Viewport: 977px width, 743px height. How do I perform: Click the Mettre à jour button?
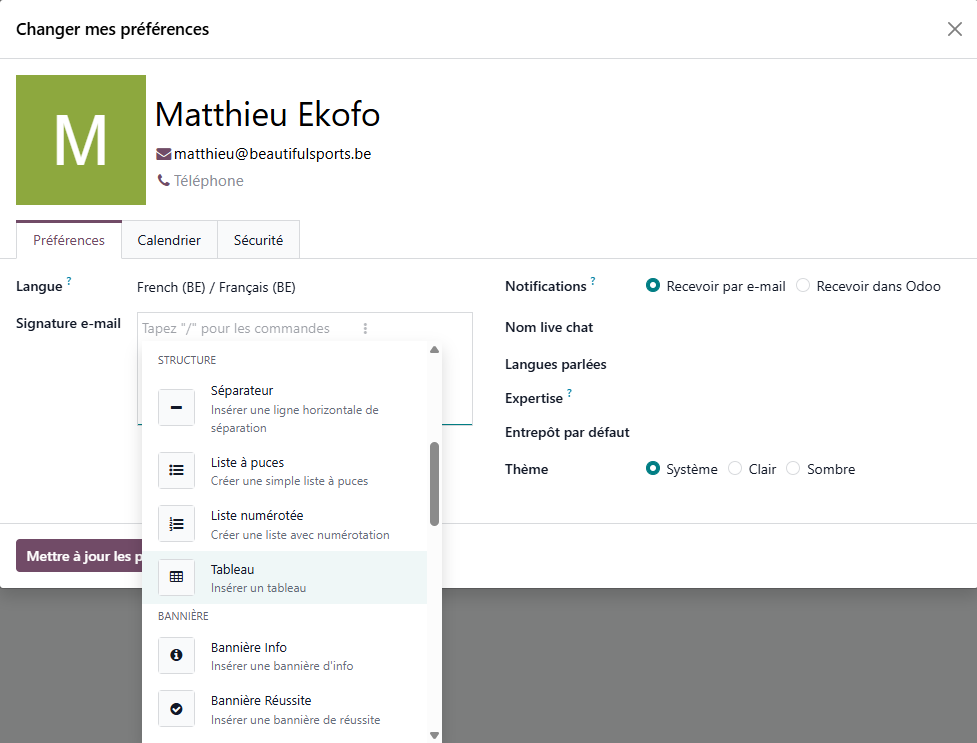tap(78, 556)
